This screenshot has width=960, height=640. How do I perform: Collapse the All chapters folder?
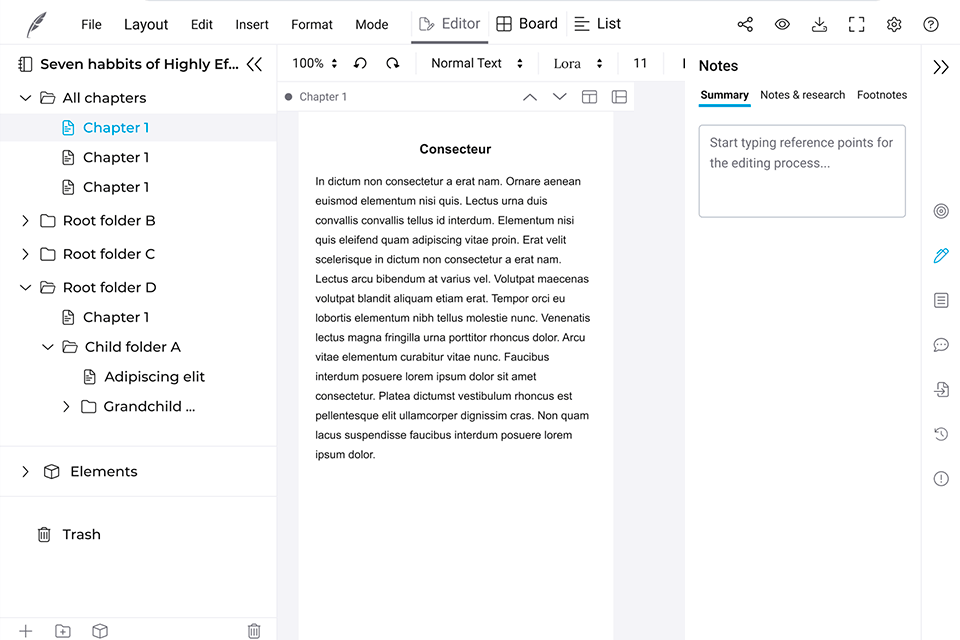point(25,98)
